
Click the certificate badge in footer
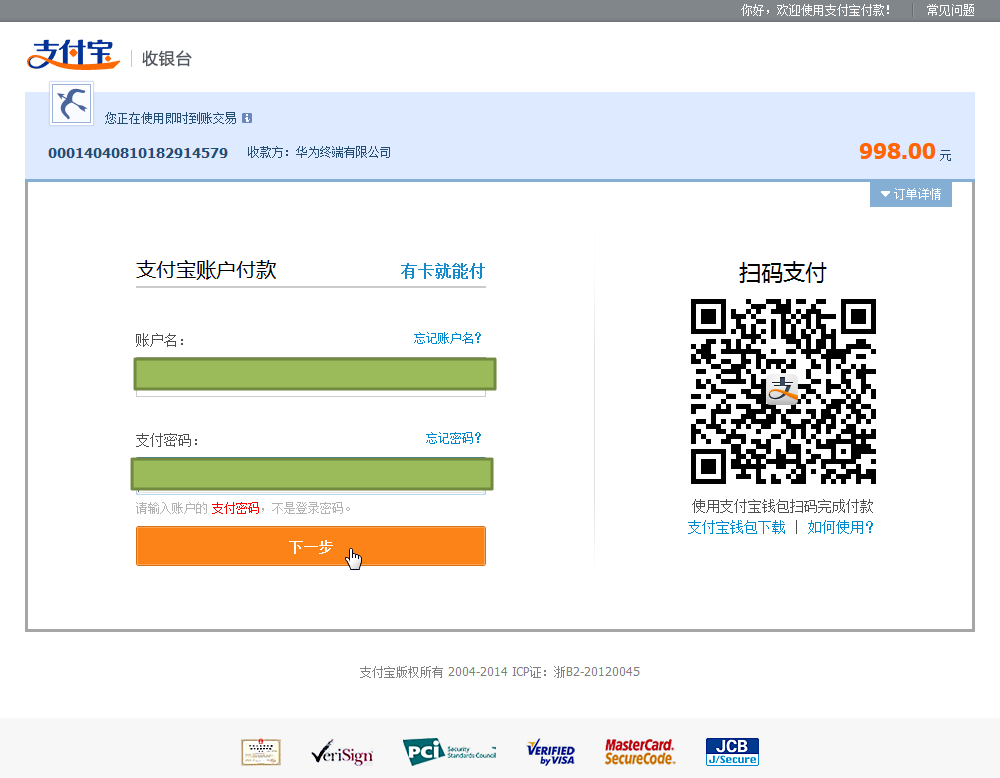pyautogui.click(x=261, y=752)
